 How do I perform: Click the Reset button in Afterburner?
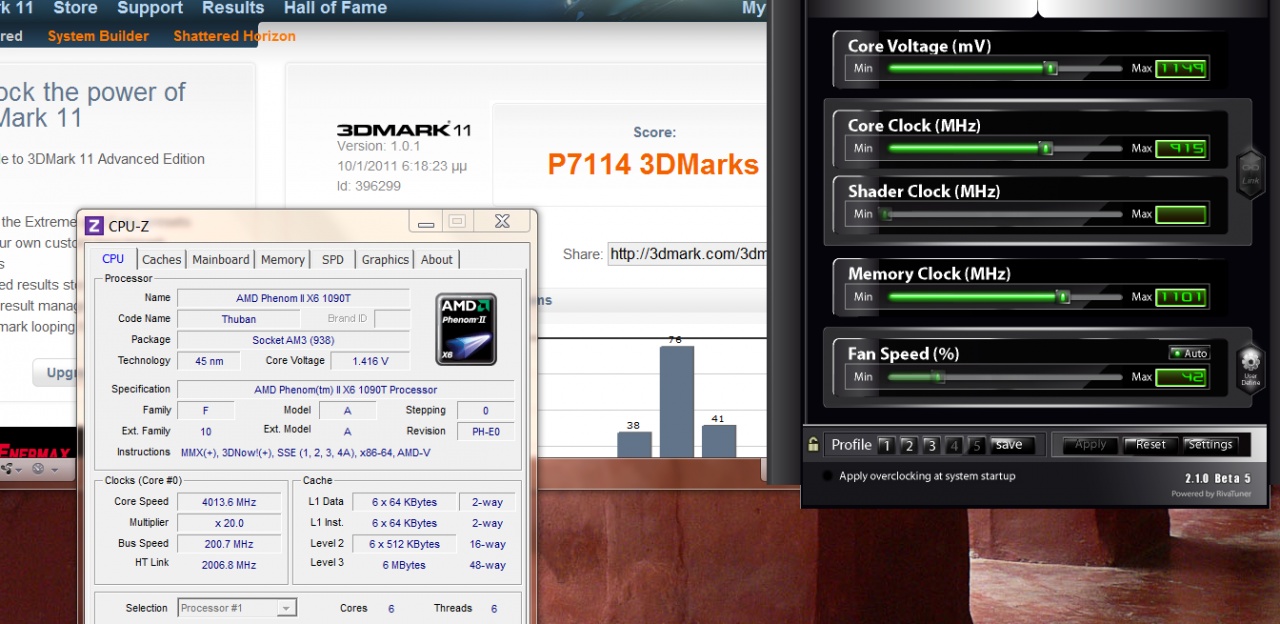click(x=1151, y=445)
